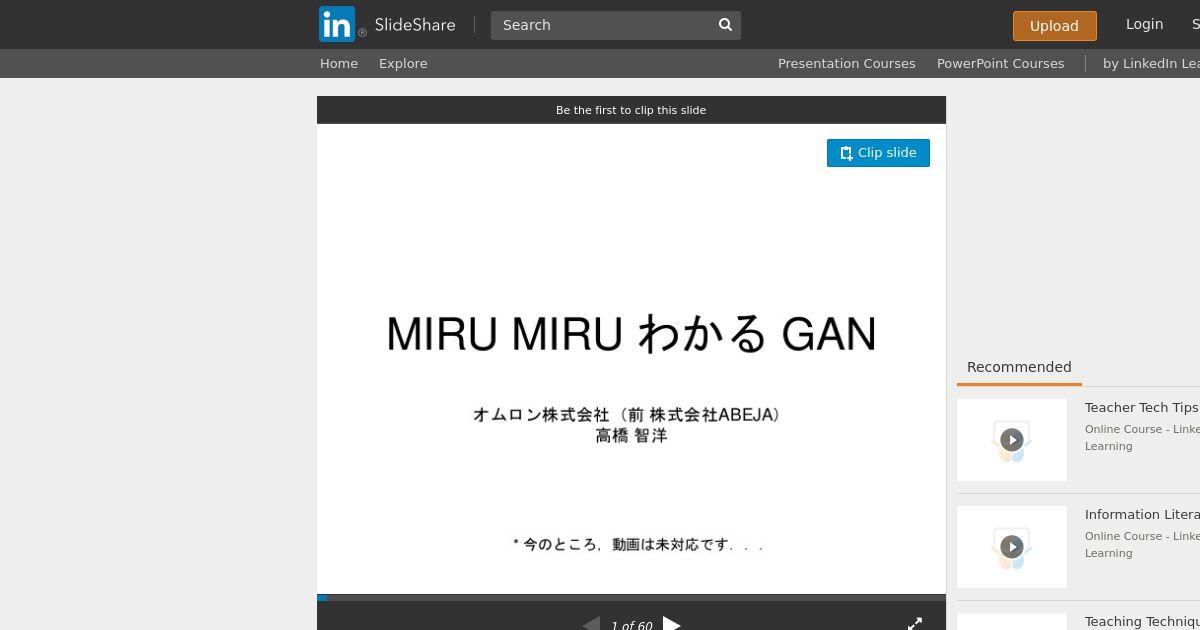Go to previous slide arrow
The width and height of the screenshot is (1200, 630).
click(x=591, y=624)
